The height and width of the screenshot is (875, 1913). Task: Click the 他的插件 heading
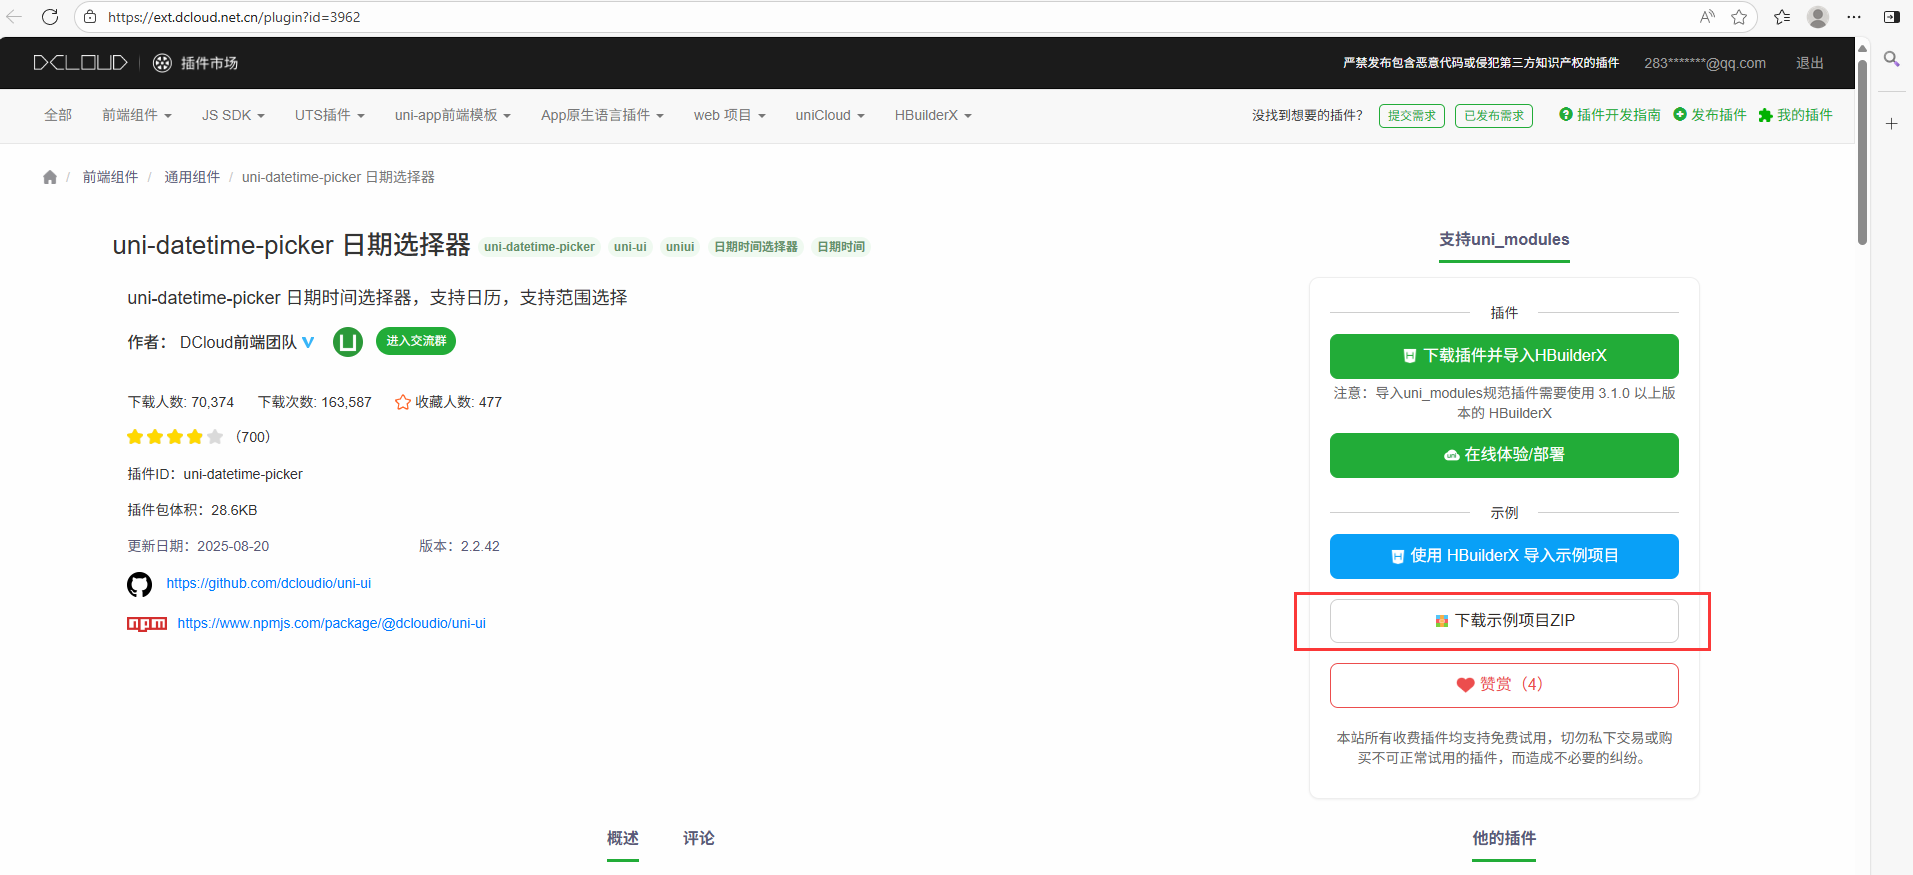[1504, 838]
